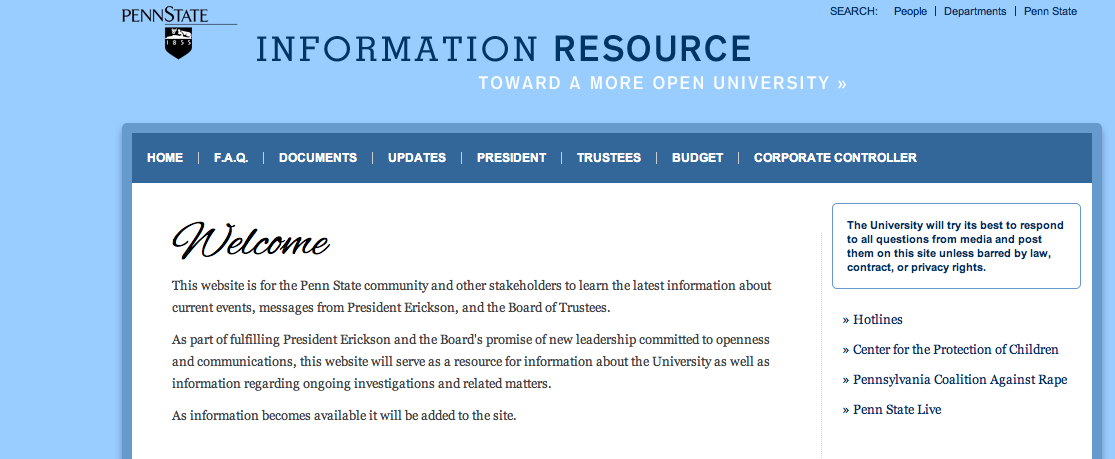1115x459 pixels.
Task: Click the media questions notice box
Action: (956, 246)
